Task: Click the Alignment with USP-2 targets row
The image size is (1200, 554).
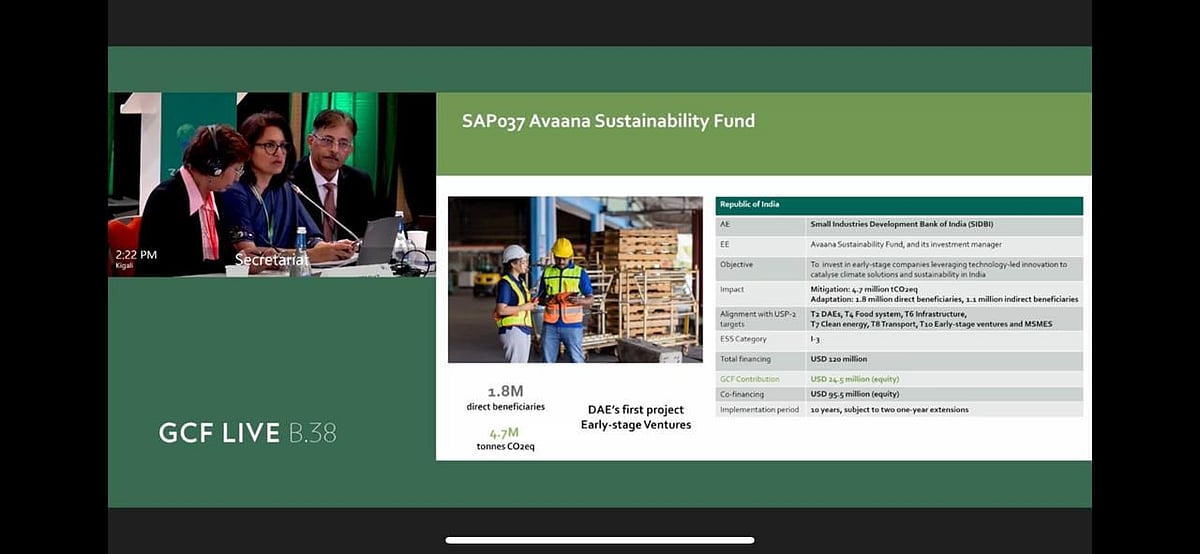Action: point(898,318)
